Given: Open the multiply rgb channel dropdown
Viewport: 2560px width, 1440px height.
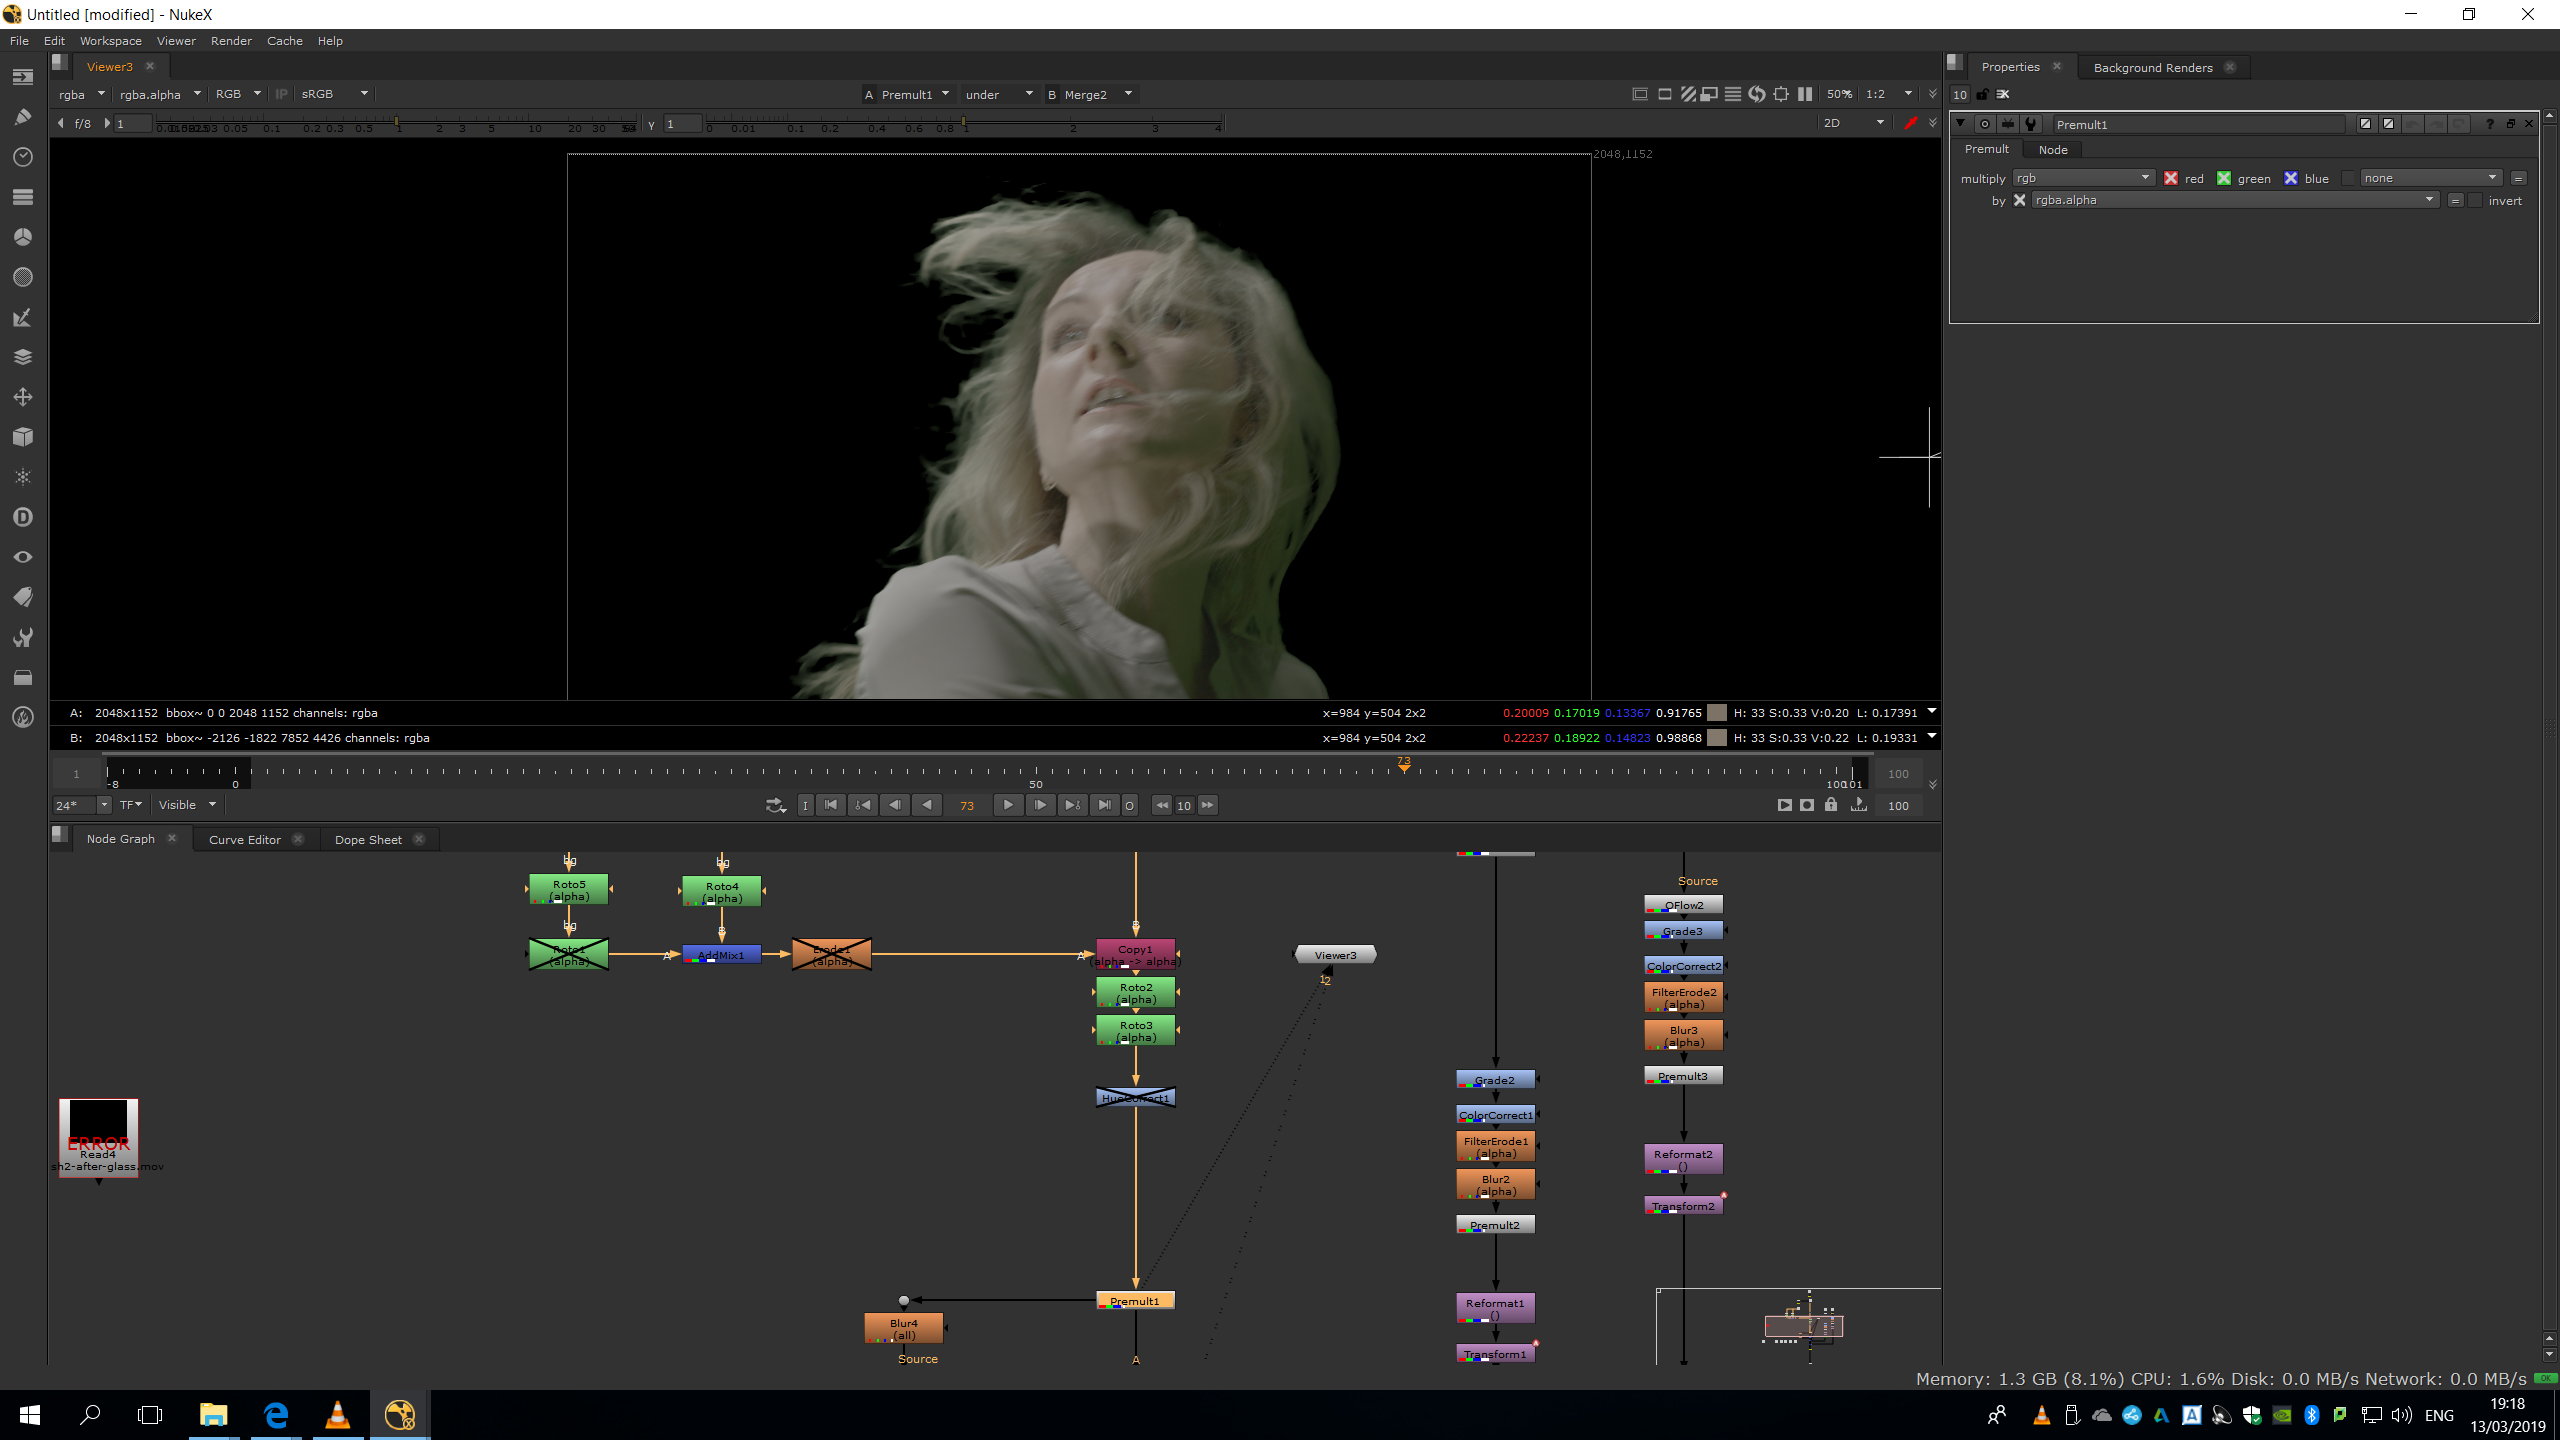Looking at the screenshot, I should (2082, 178).
